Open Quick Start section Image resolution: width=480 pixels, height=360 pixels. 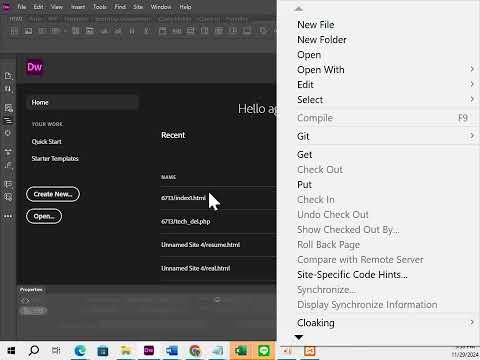click(47, 141)
